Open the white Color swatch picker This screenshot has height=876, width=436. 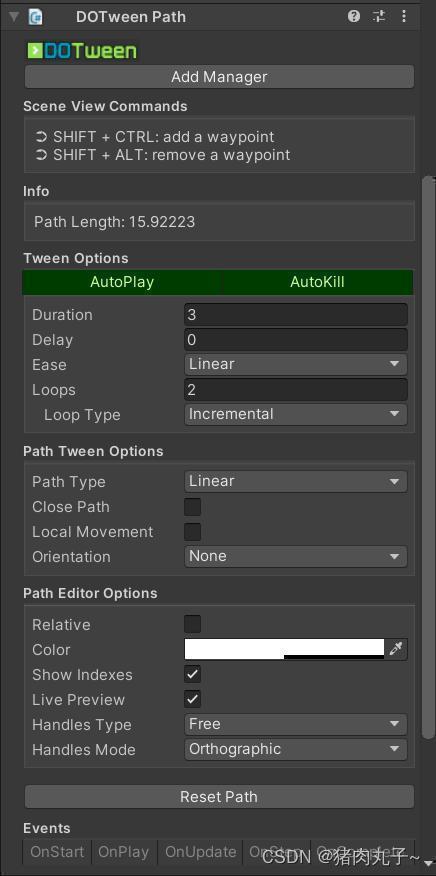click(x=285, y=649)
